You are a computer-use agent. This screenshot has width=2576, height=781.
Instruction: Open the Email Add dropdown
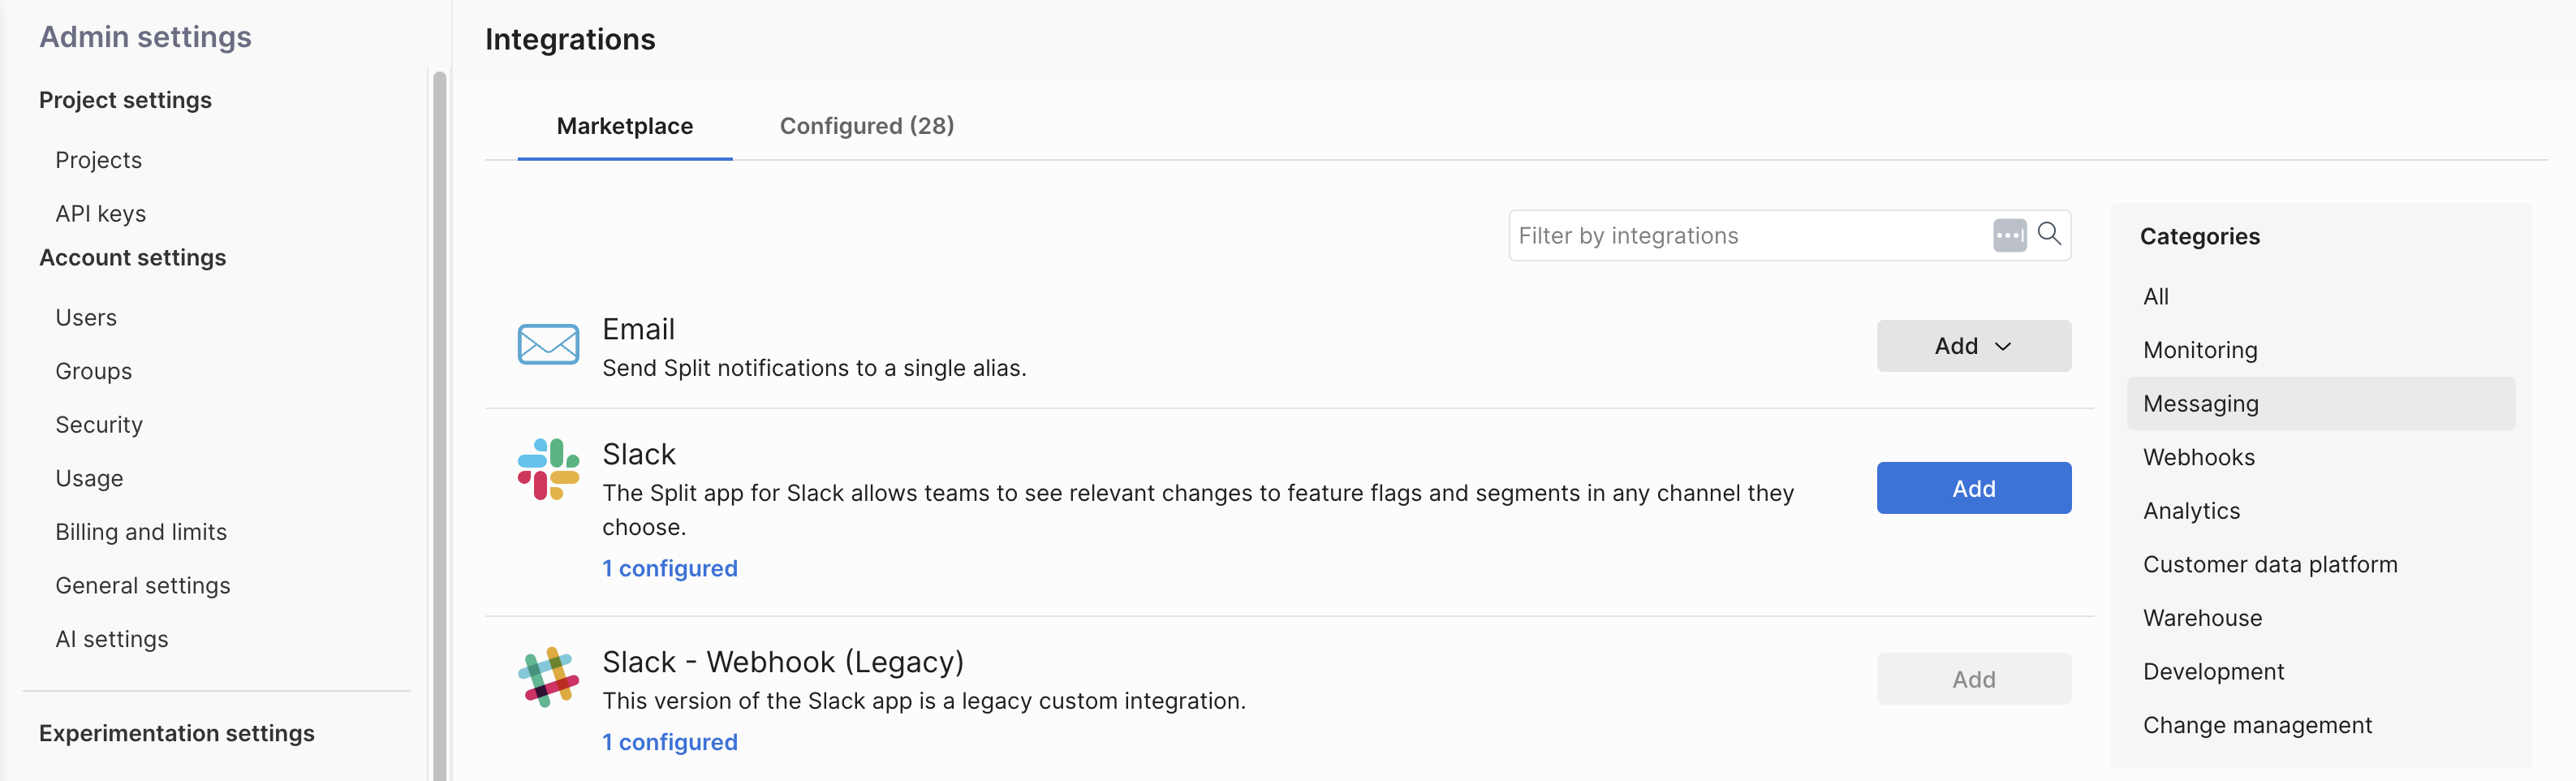(x=1973, y=346)
